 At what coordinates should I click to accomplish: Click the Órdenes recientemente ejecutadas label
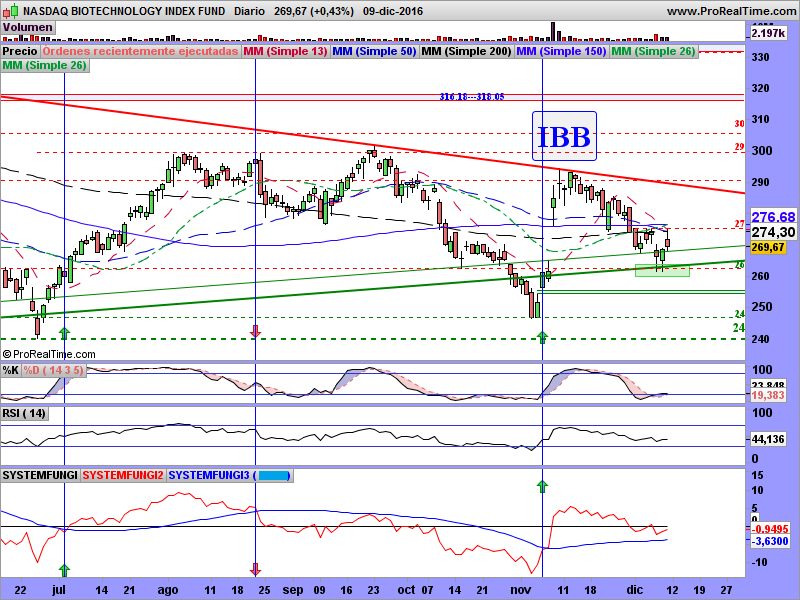pyautogui.click(x=140, y=51)
